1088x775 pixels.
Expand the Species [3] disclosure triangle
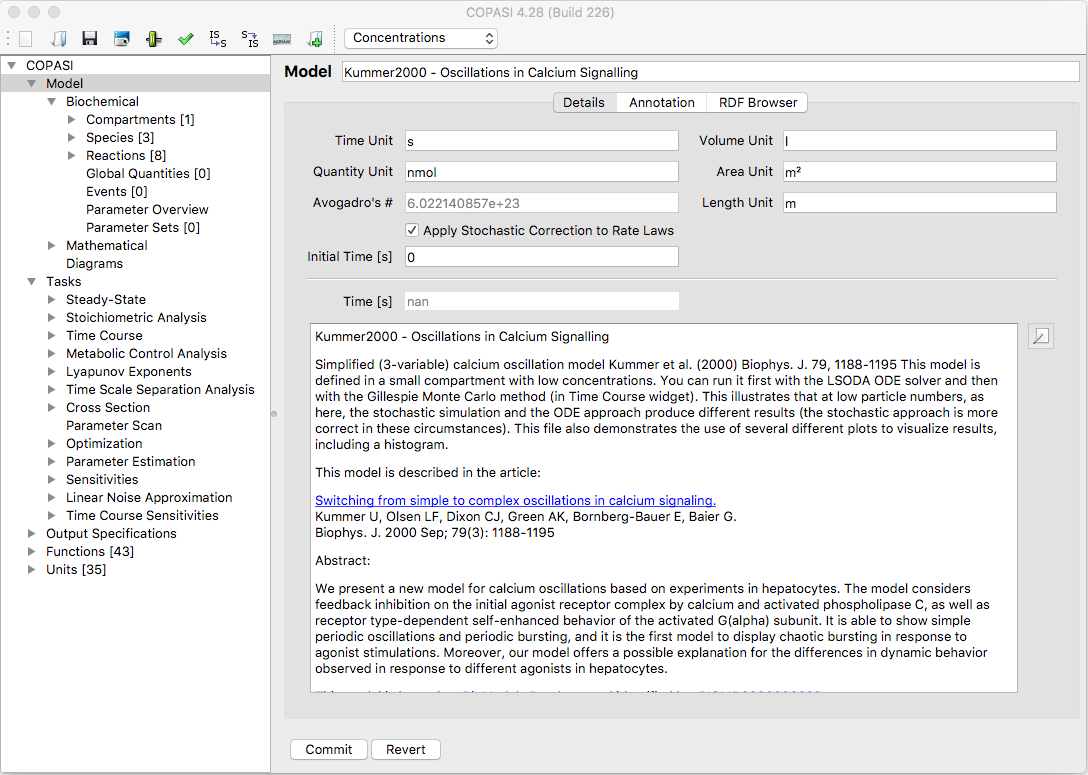click(x=71, y=137)
